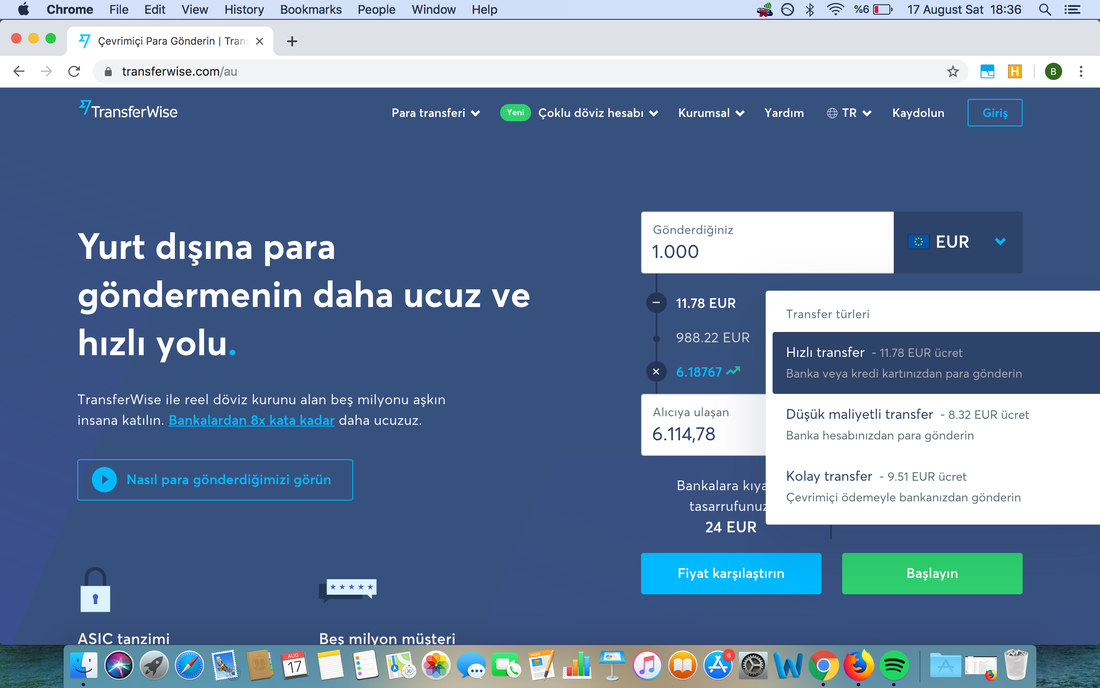Open FaceTime from the dock
The height and width of the screenshot is (688, 1100).
pyautogui.click(x=507, y=665)
